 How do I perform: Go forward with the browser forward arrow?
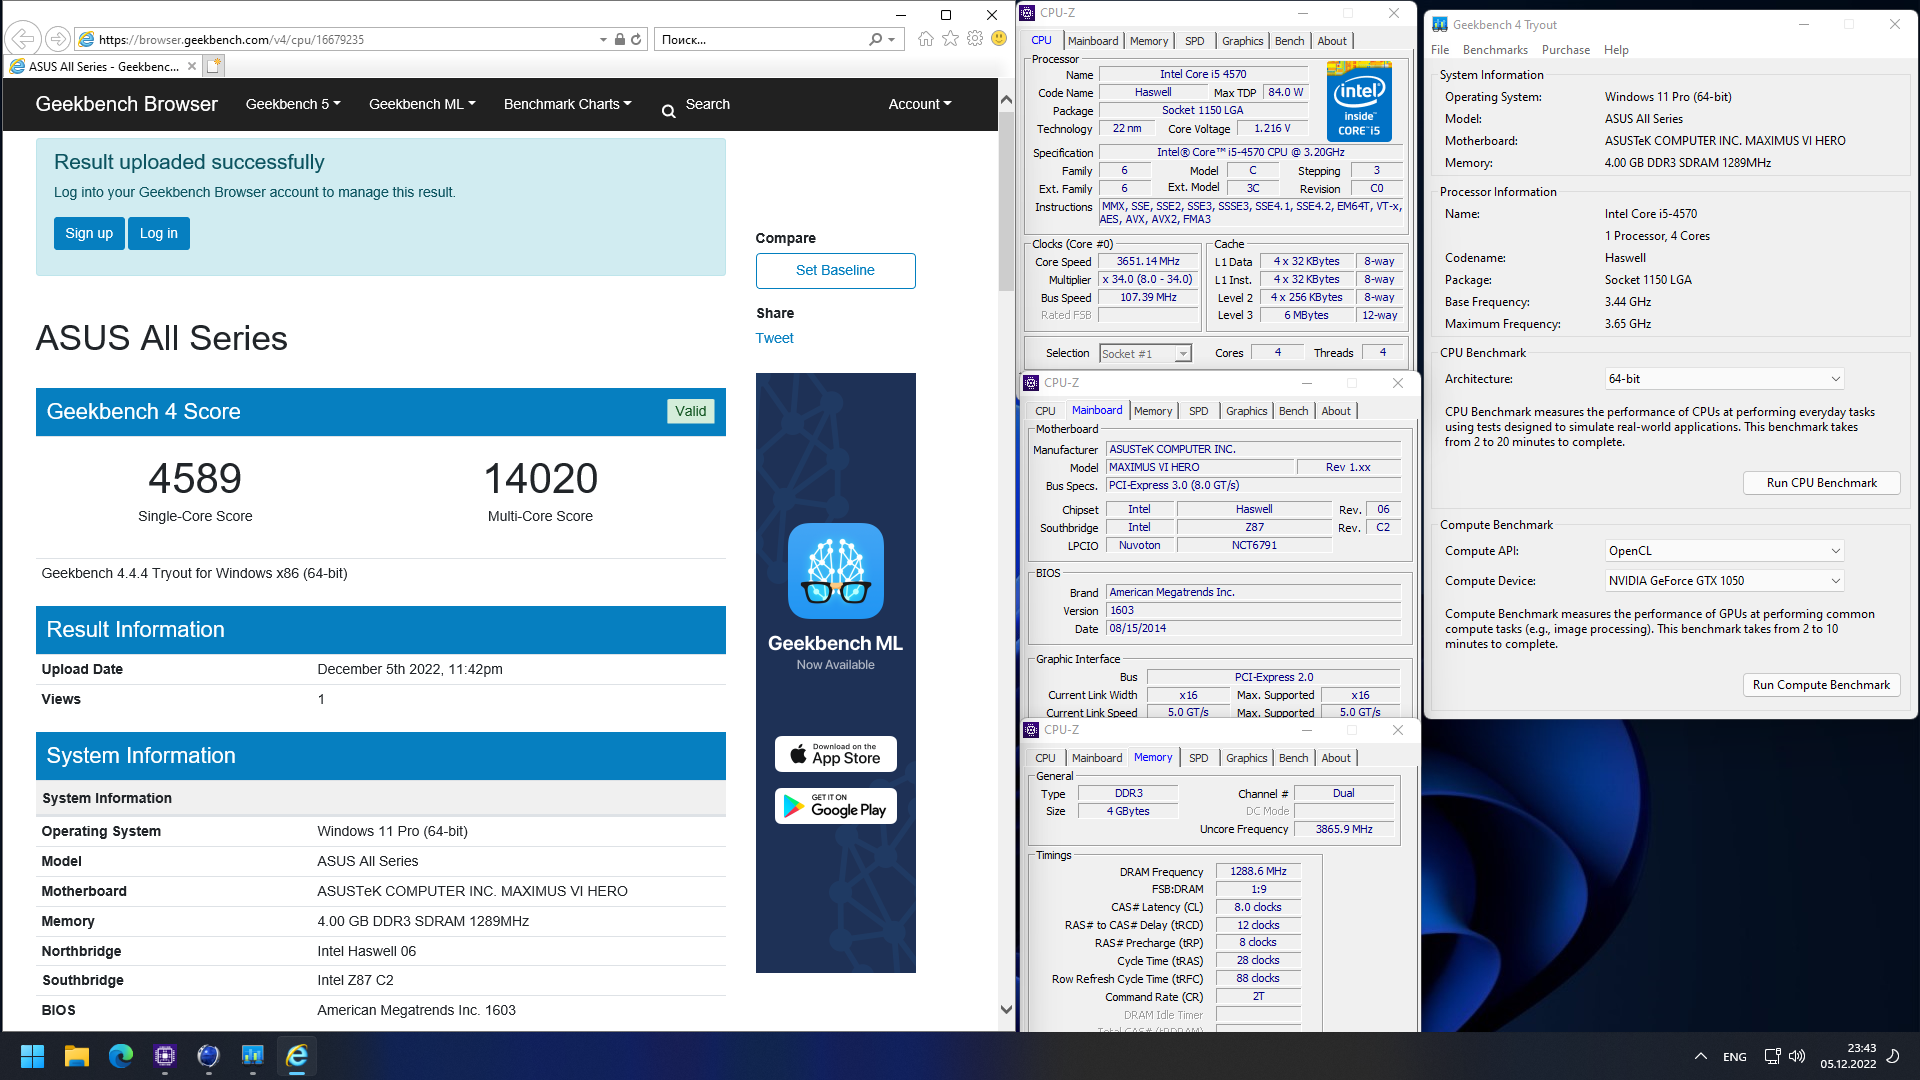click(58, 39)
